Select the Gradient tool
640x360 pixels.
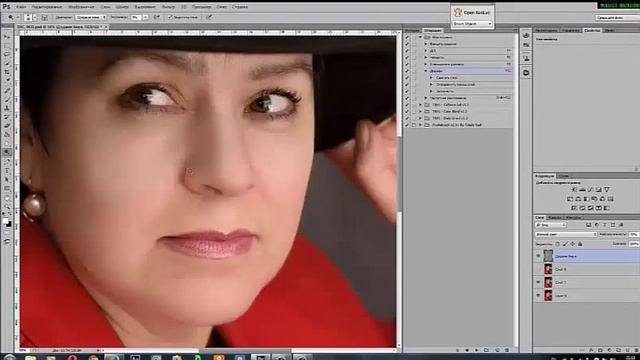click(x=7, y=135)
